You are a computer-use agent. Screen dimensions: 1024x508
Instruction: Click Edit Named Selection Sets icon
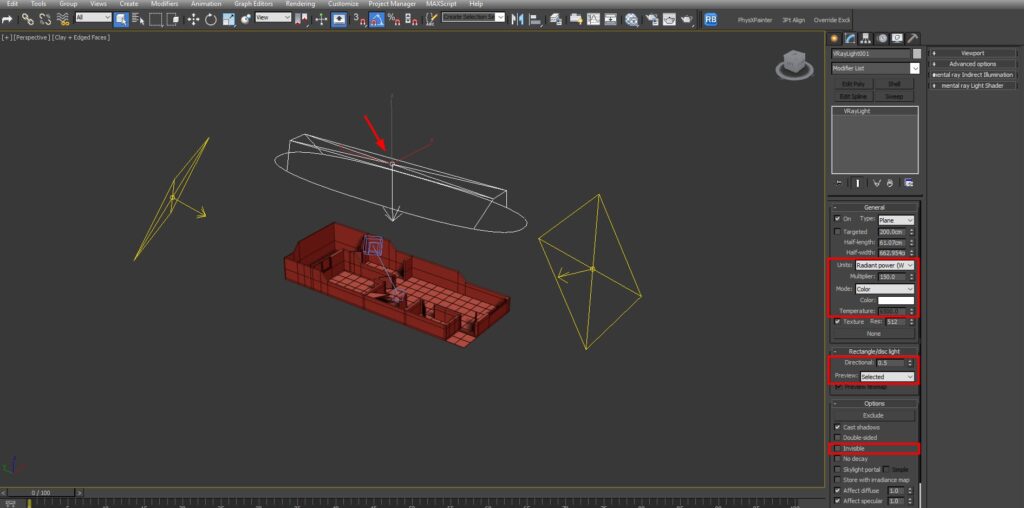tap(432, 19)
